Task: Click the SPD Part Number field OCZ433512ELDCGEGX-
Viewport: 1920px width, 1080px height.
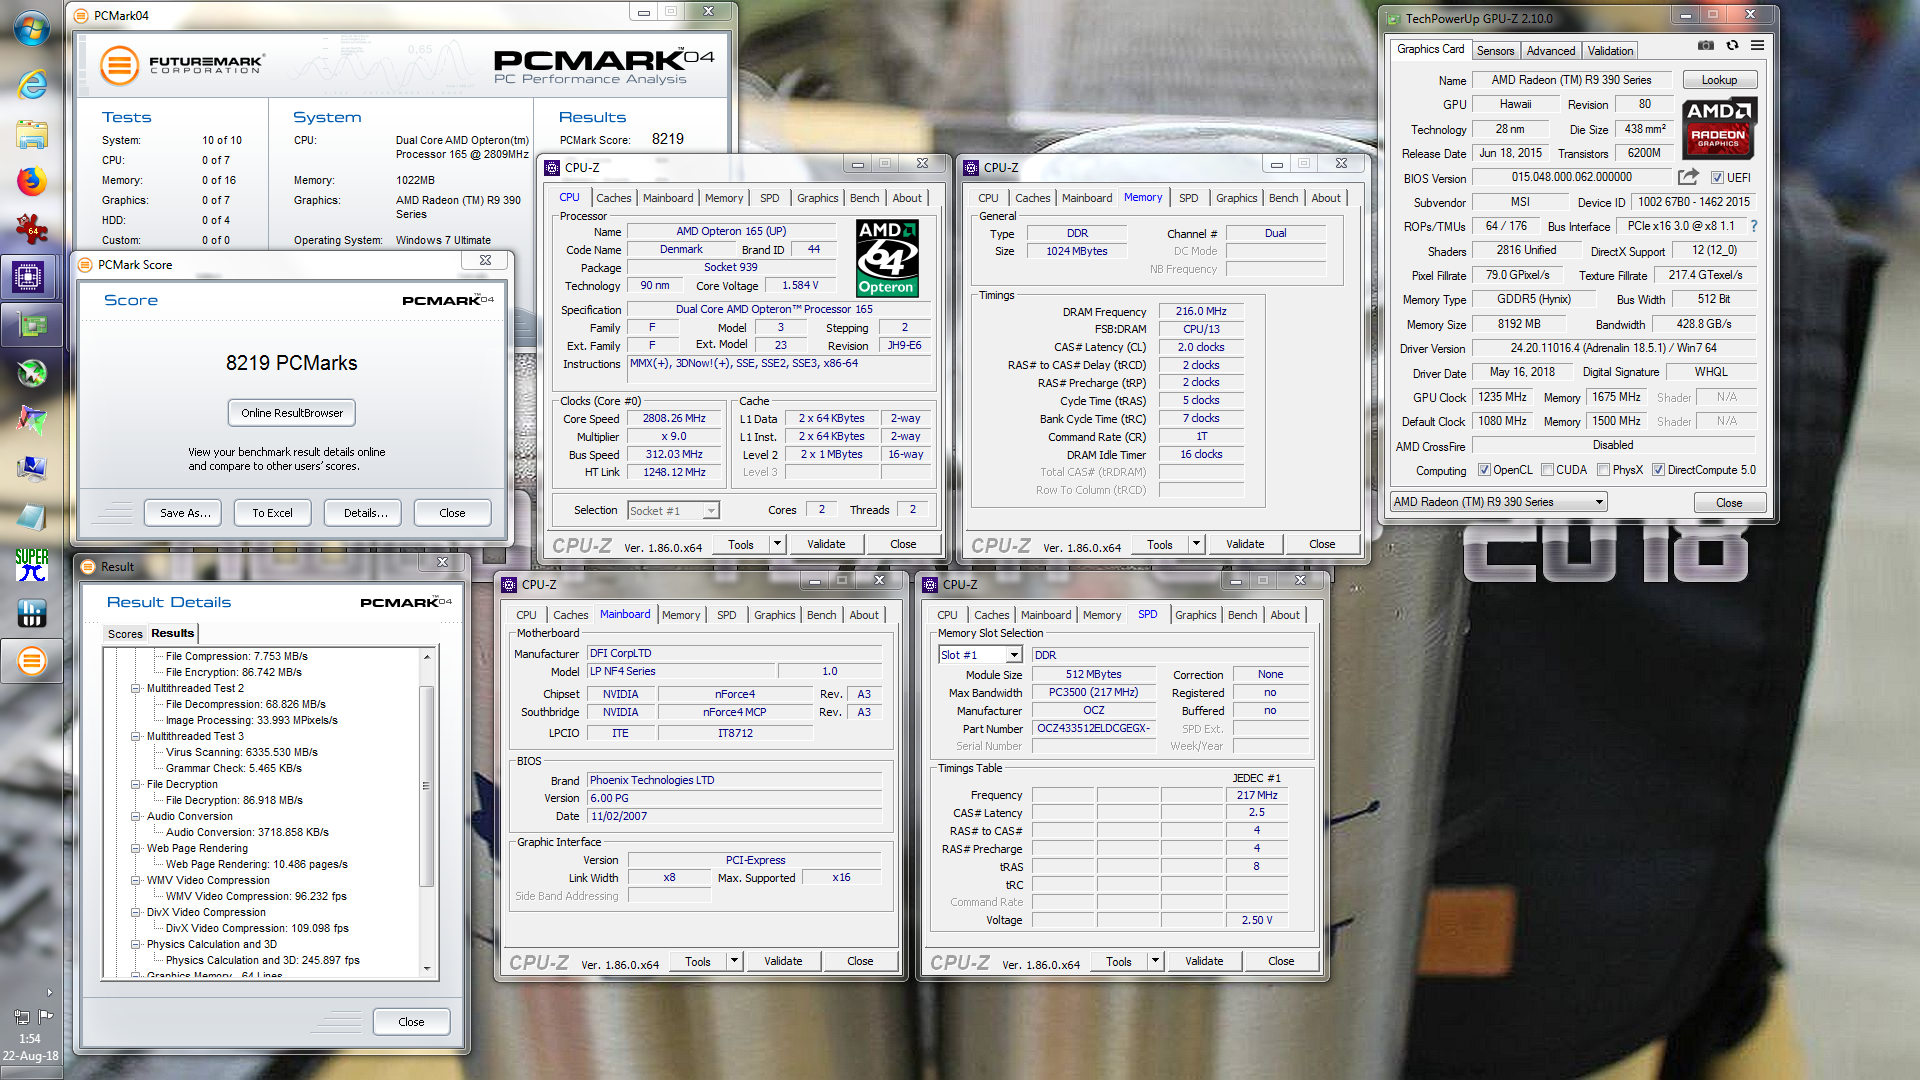Action: point(1093,728)
